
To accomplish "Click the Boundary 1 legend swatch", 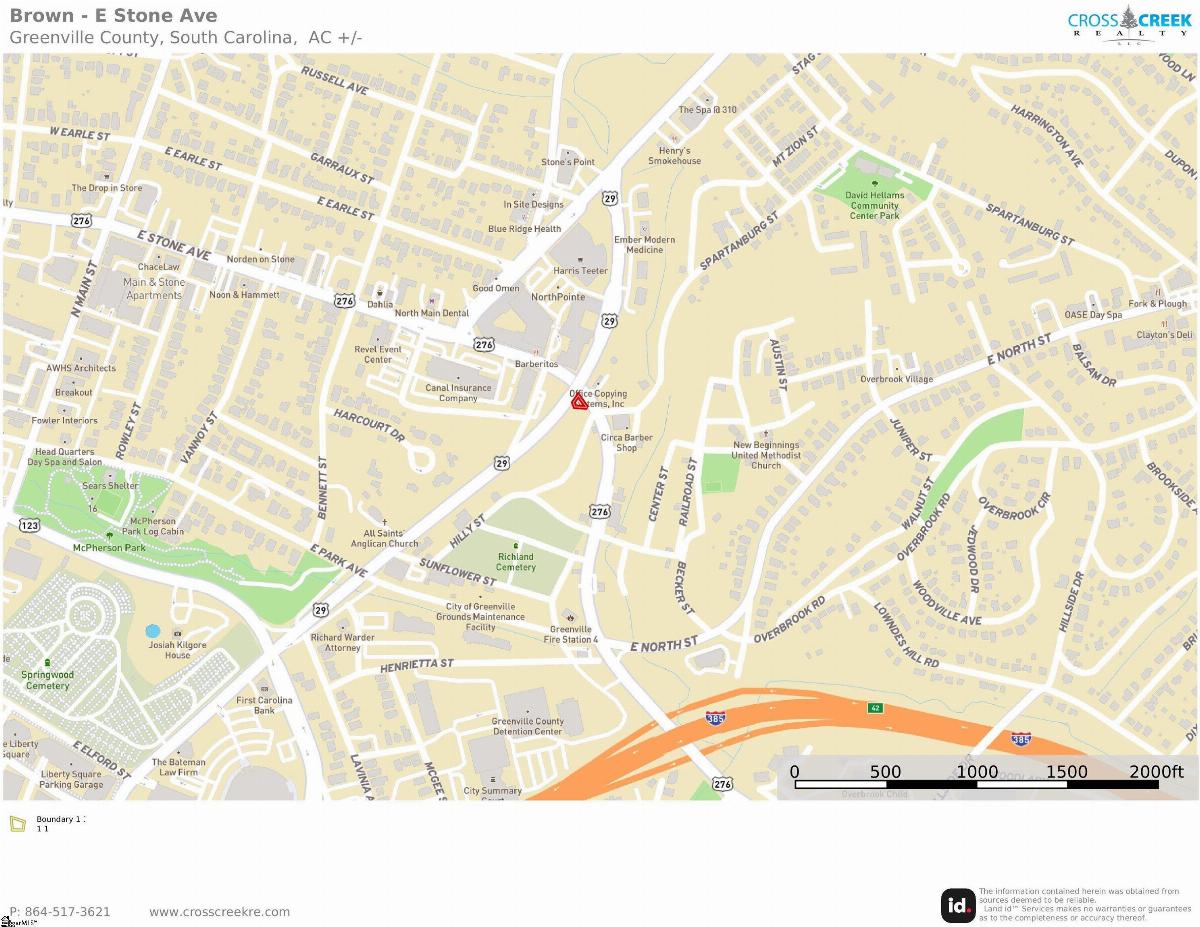I will [18, 824].
